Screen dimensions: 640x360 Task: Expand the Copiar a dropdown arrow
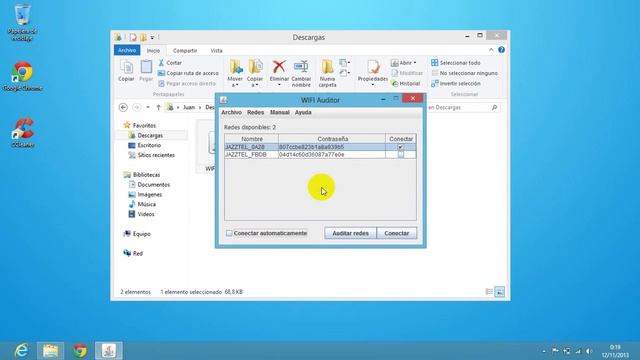click(255, 85)
